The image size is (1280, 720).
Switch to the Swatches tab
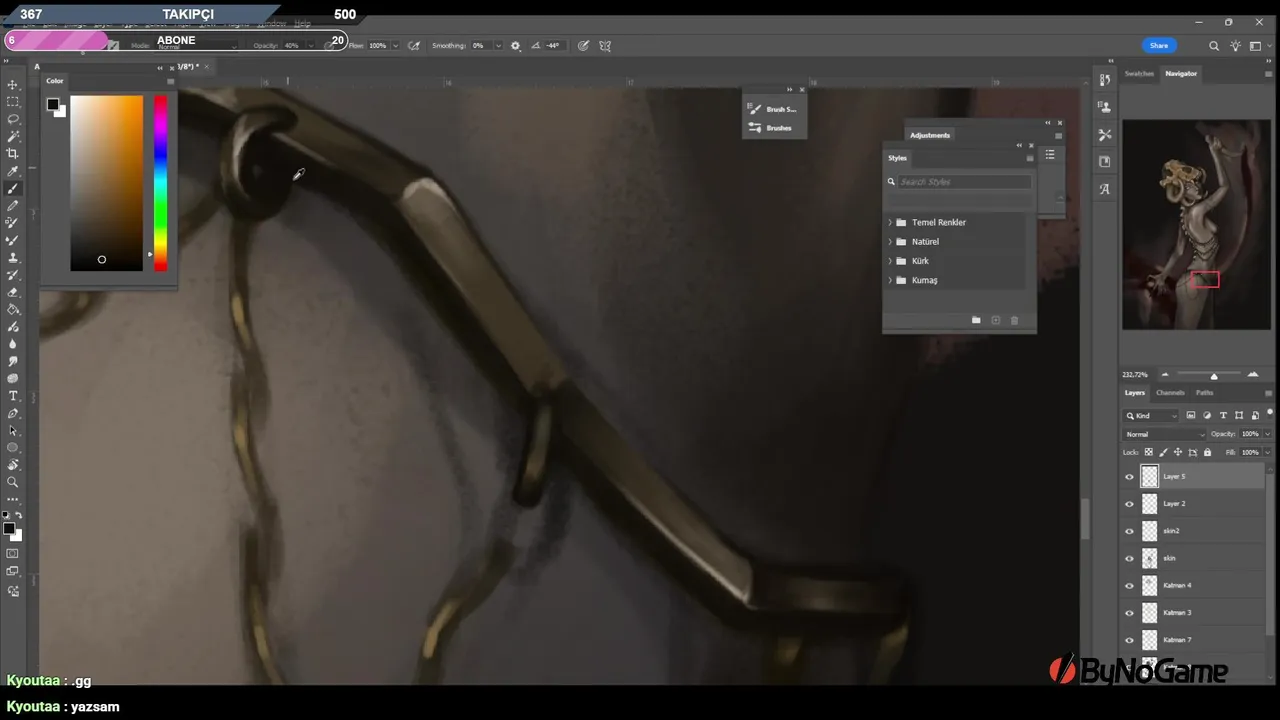click(1139, 74)
